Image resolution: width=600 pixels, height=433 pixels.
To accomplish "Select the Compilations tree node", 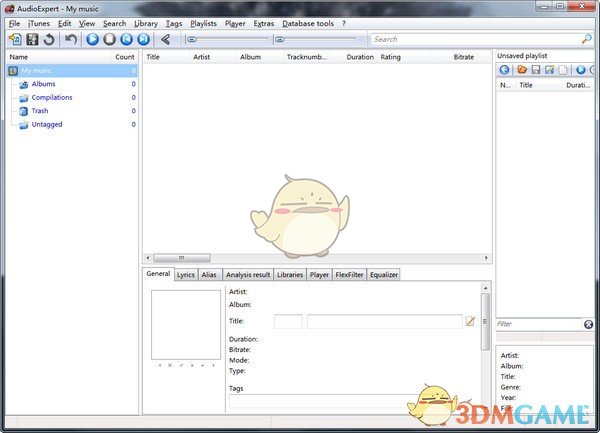I will (x=52, y=97).
